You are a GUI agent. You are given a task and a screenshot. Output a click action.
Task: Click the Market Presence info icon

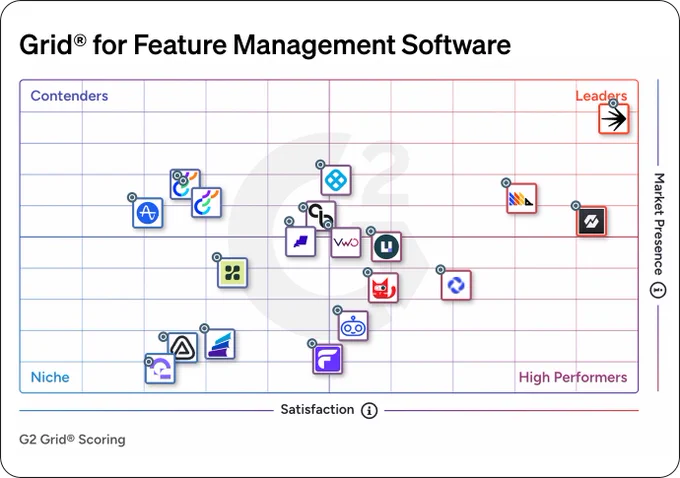pyautogui.click(x=658, y=289)
